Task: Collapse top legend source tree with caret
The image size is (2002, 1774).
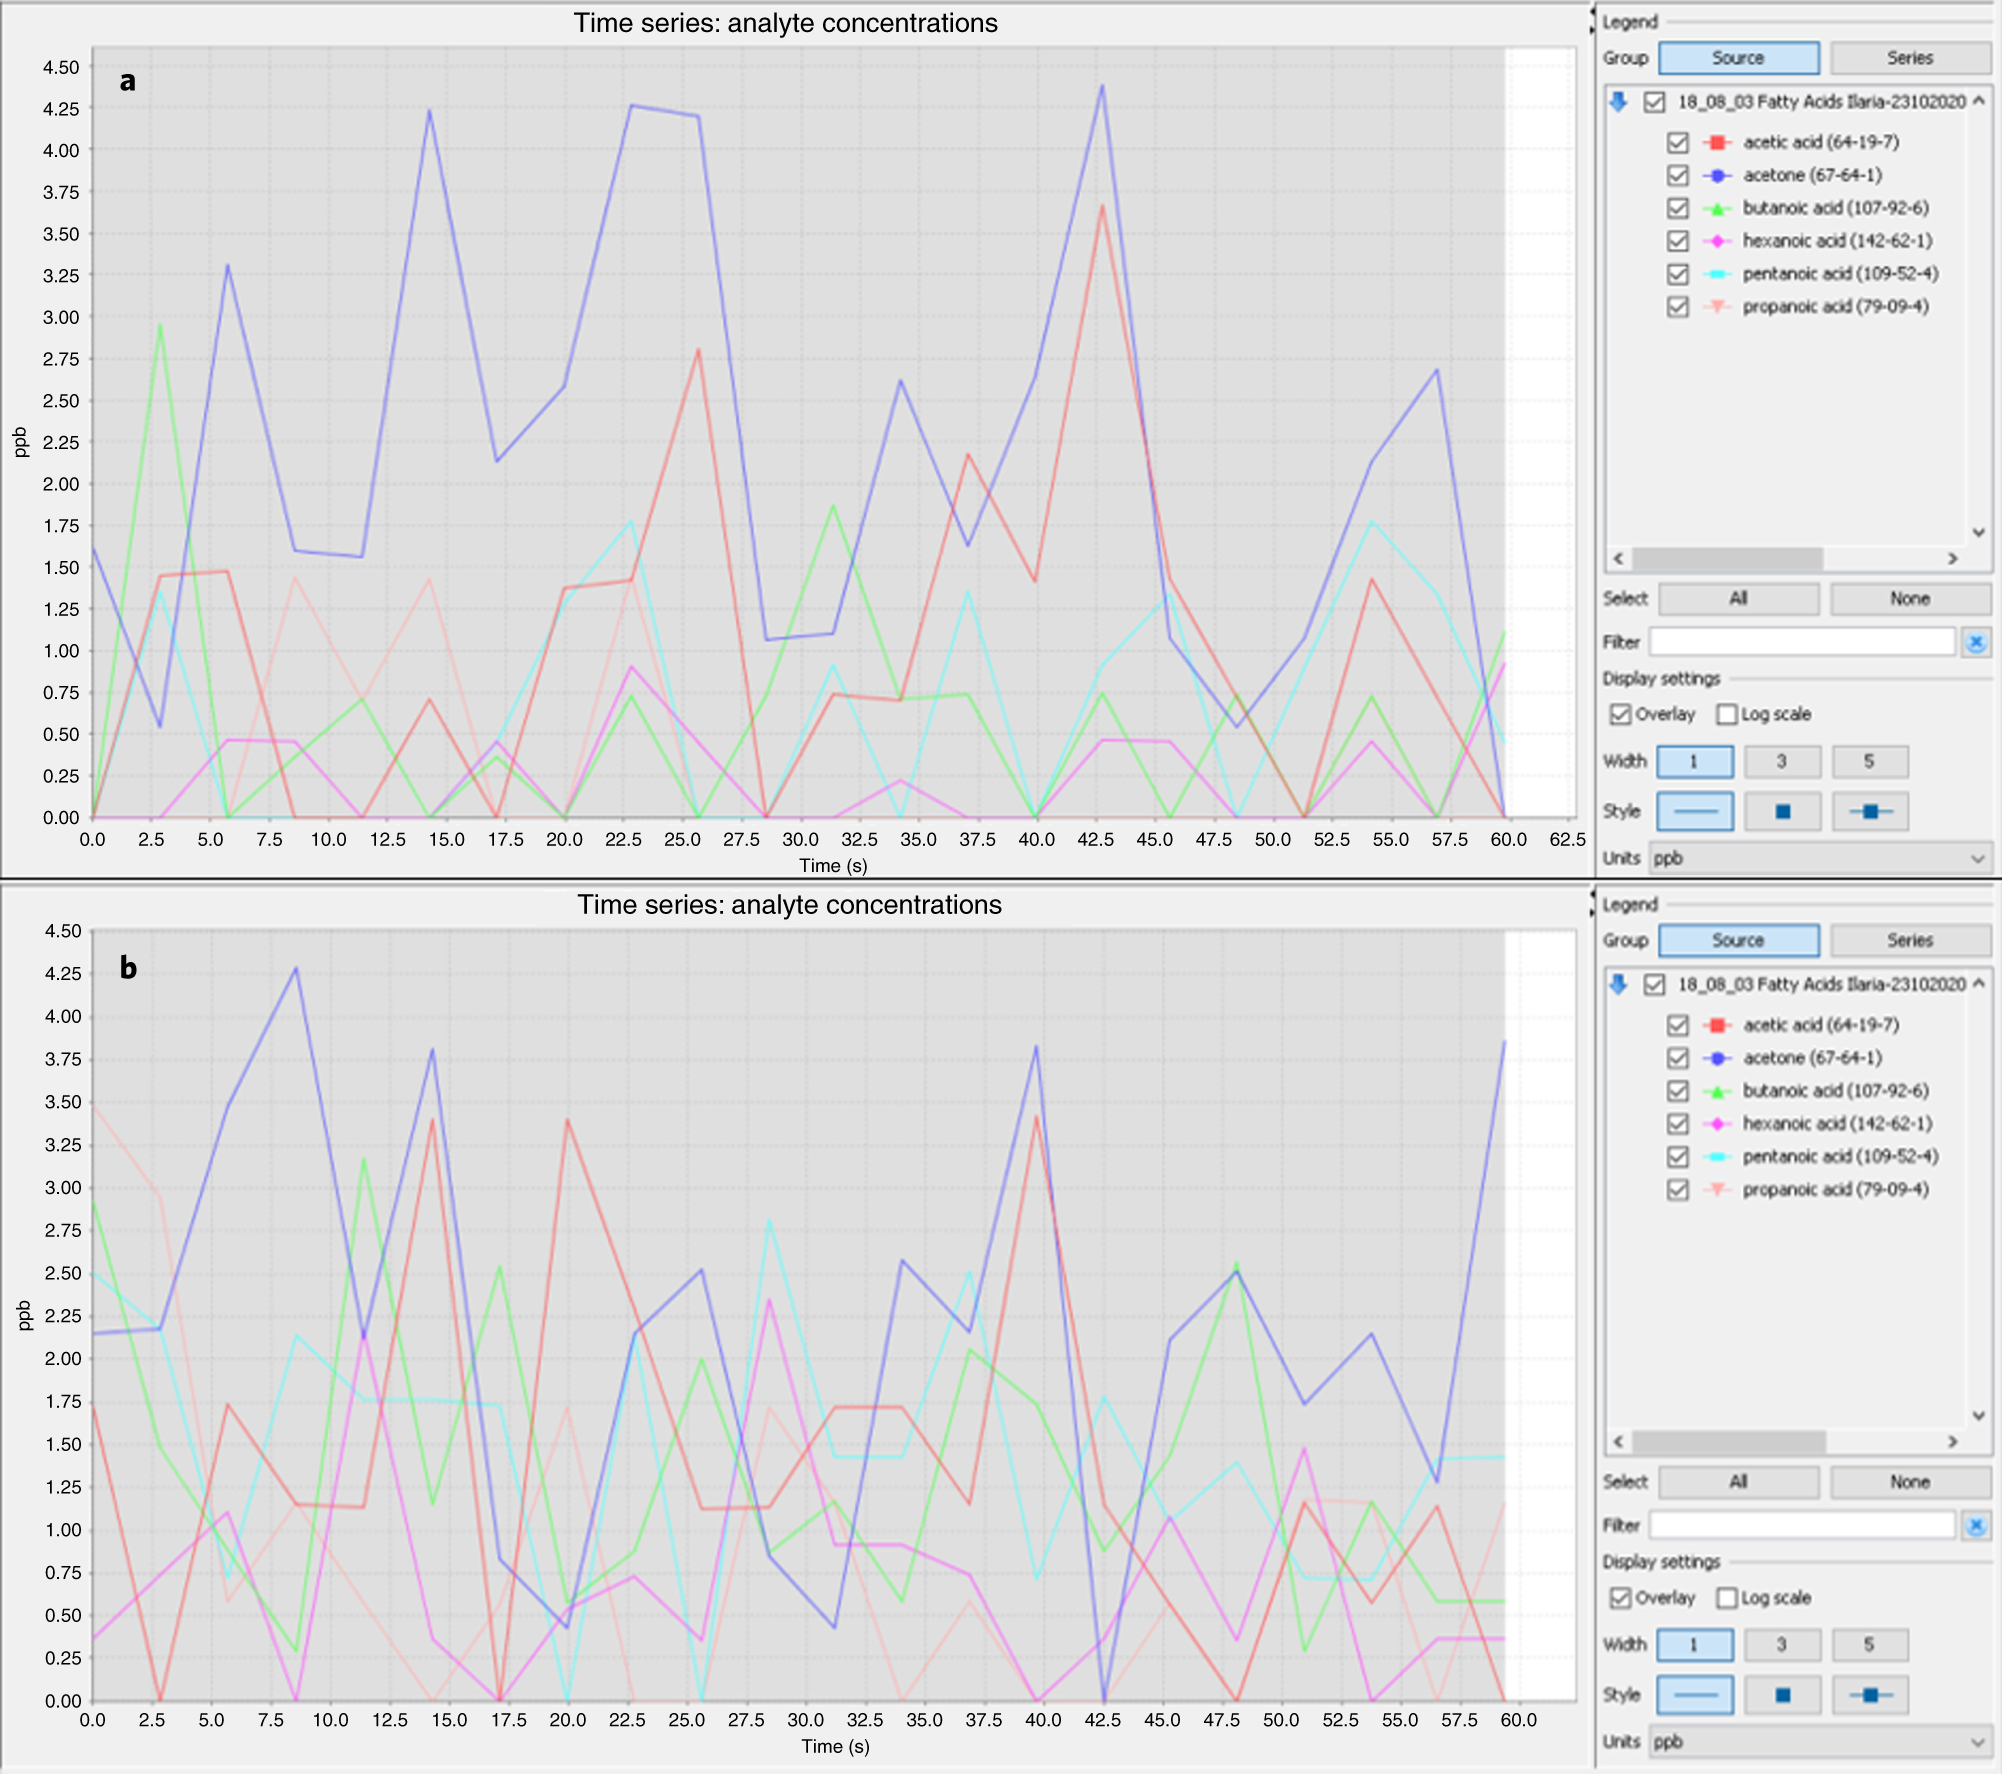Action: (1978, 101)
